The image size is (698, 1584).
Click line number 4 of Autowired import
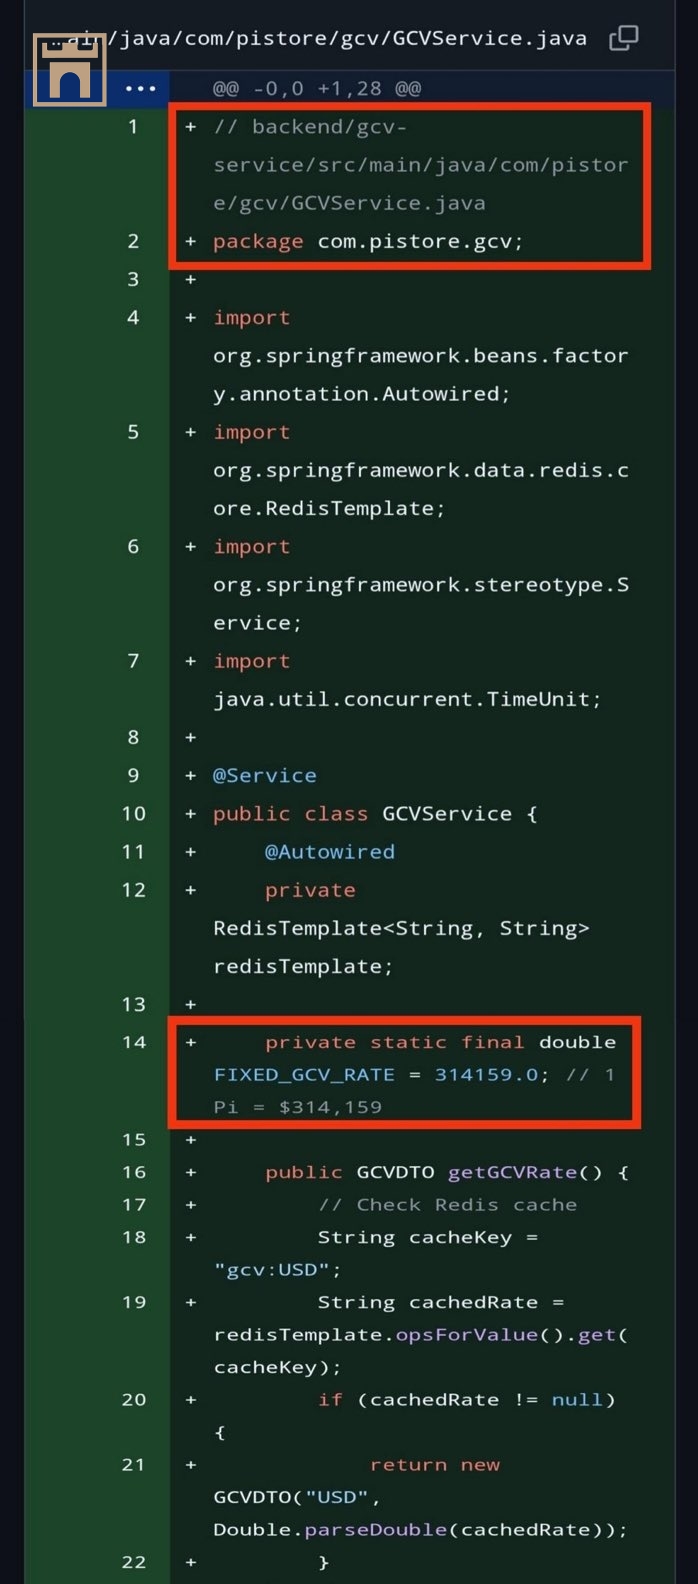pos(132,317)
